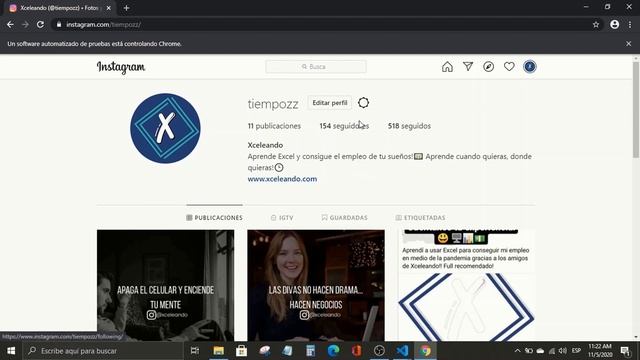Dismiss the automated software infobar

coord(629,44)
